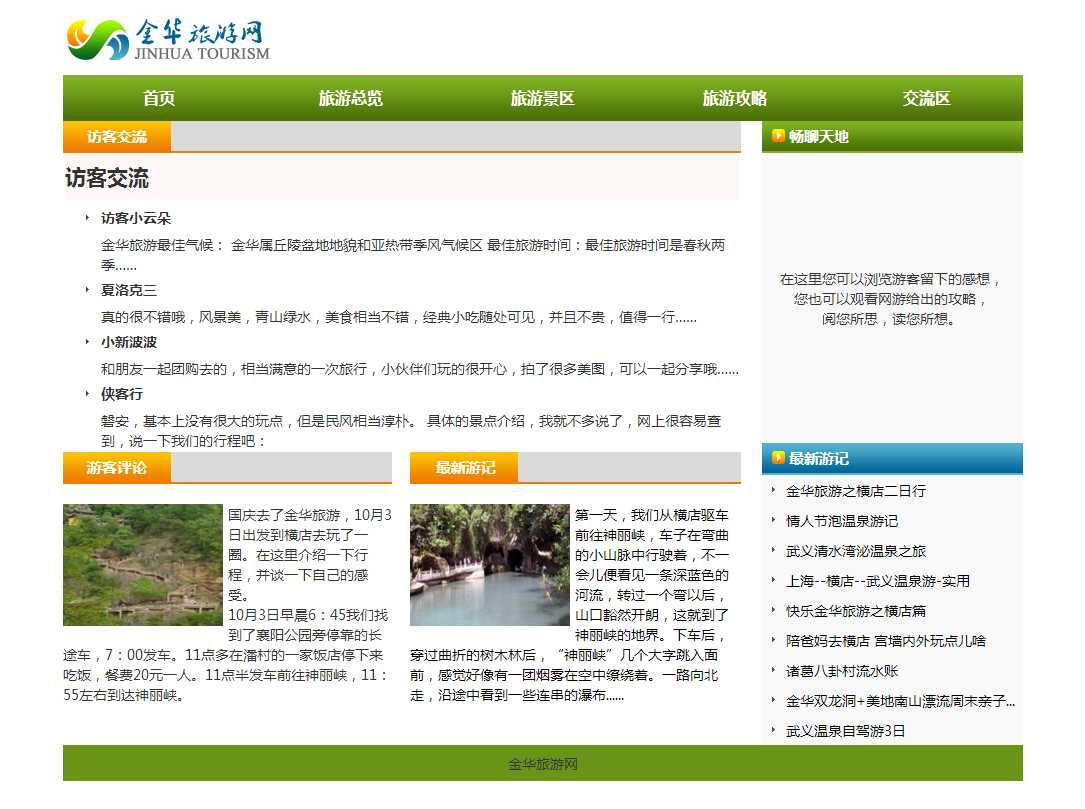Open 金华旅游之横店二日行 travel note
This screenshot has height=809, width=1085.
[855, 491]
